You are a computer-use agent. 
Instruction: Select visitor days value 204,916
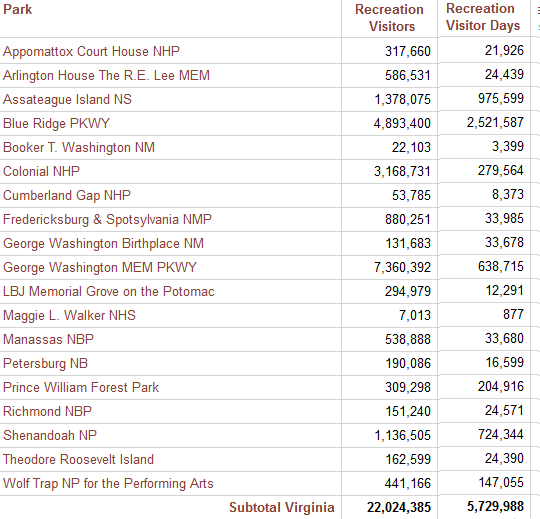click(x=501, y=387)
